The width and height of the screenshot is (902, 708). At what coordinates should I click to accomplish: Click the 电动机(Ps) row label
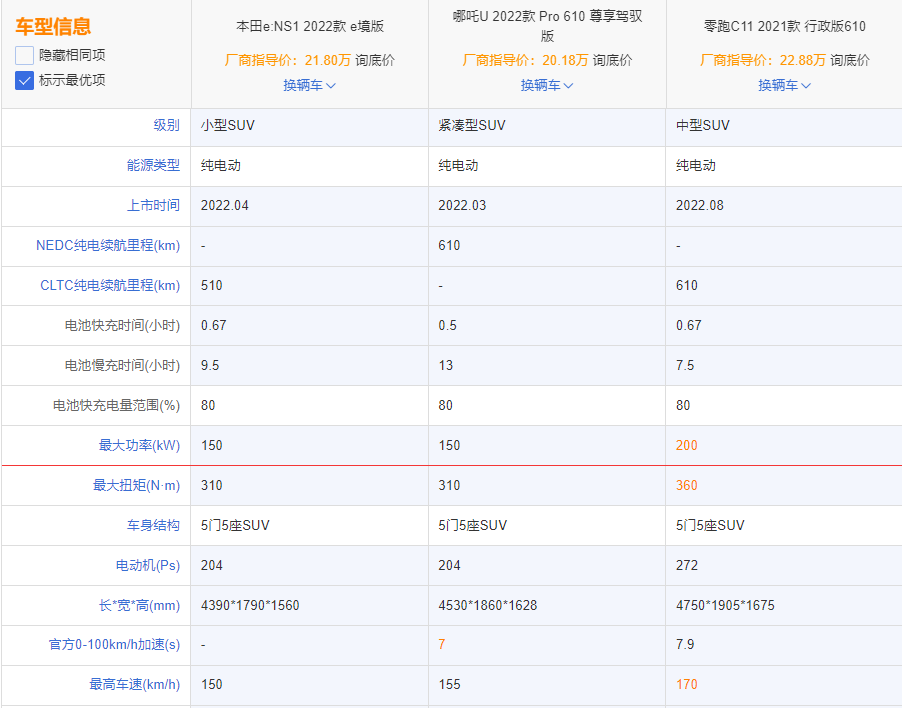coord(147,565)
